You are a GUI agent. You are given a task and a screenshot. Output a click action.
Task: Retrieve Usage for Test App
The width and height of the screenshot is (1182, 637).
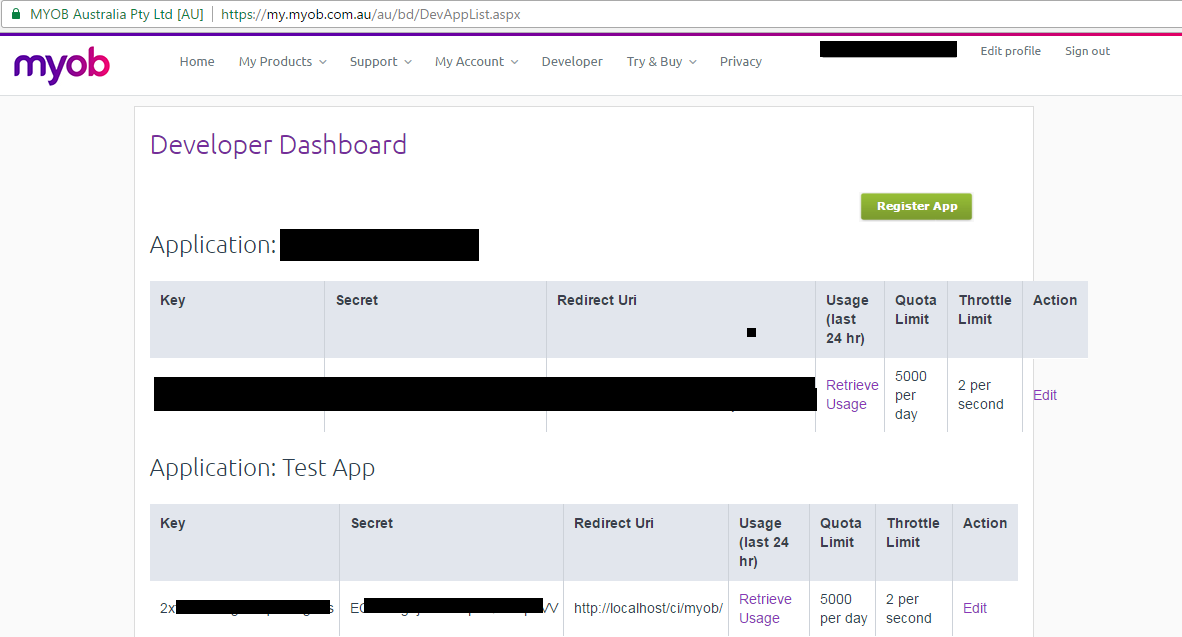[765, 607]
